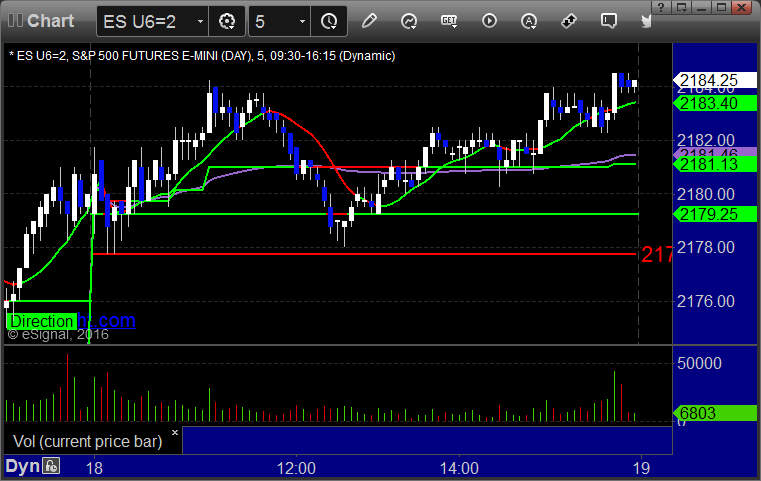Click the 2178.00 price axis label
The height and width of the screenshot is (481, 761).
[x=706, y=248]
